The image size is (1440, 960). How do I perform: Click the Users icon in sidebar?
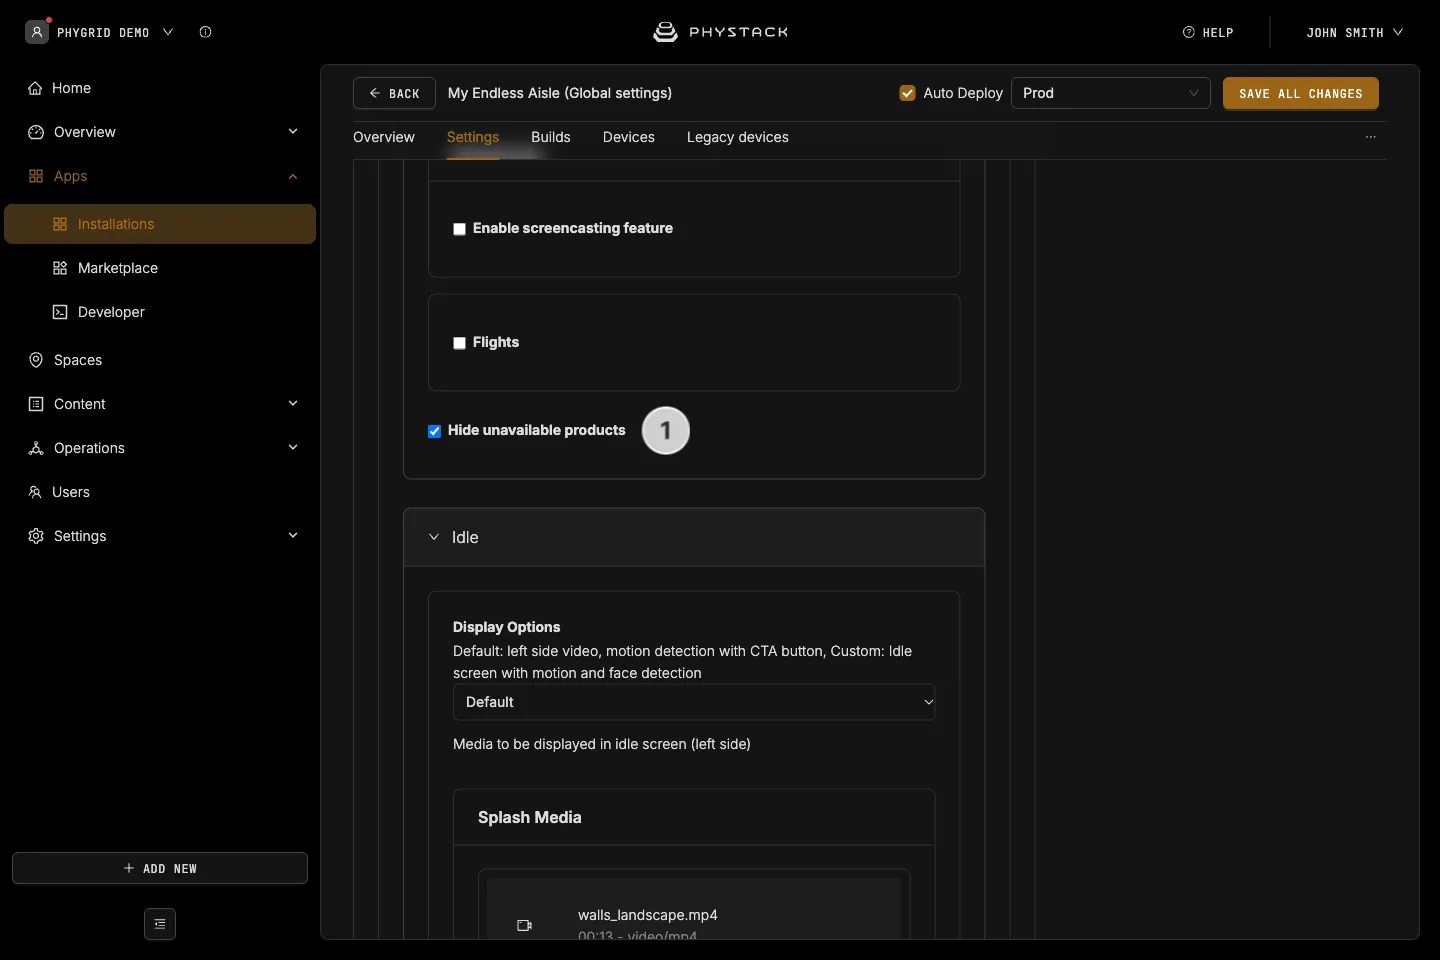(x=35, y=492)
